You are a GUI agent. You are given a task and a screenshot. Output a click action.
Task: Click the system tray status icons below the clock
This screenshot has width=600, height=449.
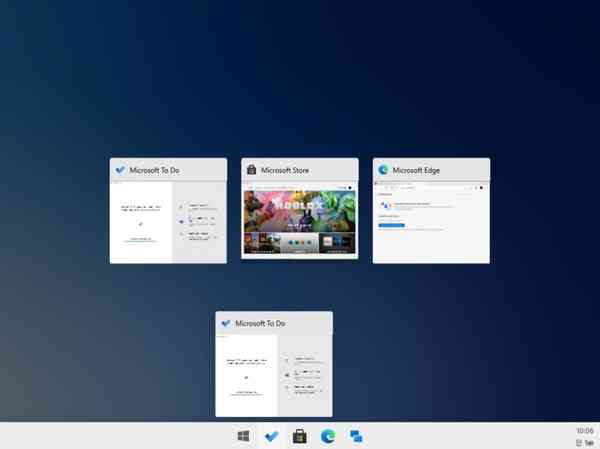click(x=584, y=442)
